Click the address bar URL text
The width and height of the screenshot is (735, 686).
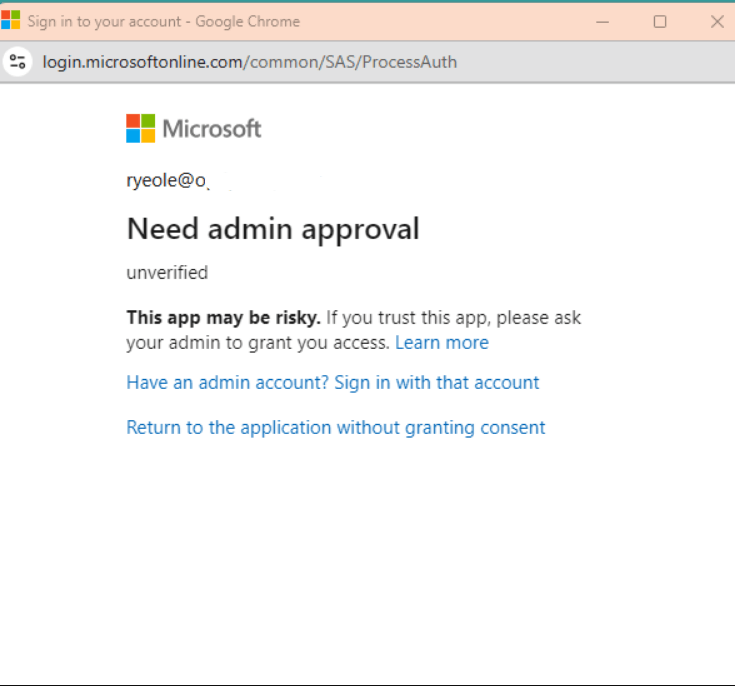tap(249, 62)
